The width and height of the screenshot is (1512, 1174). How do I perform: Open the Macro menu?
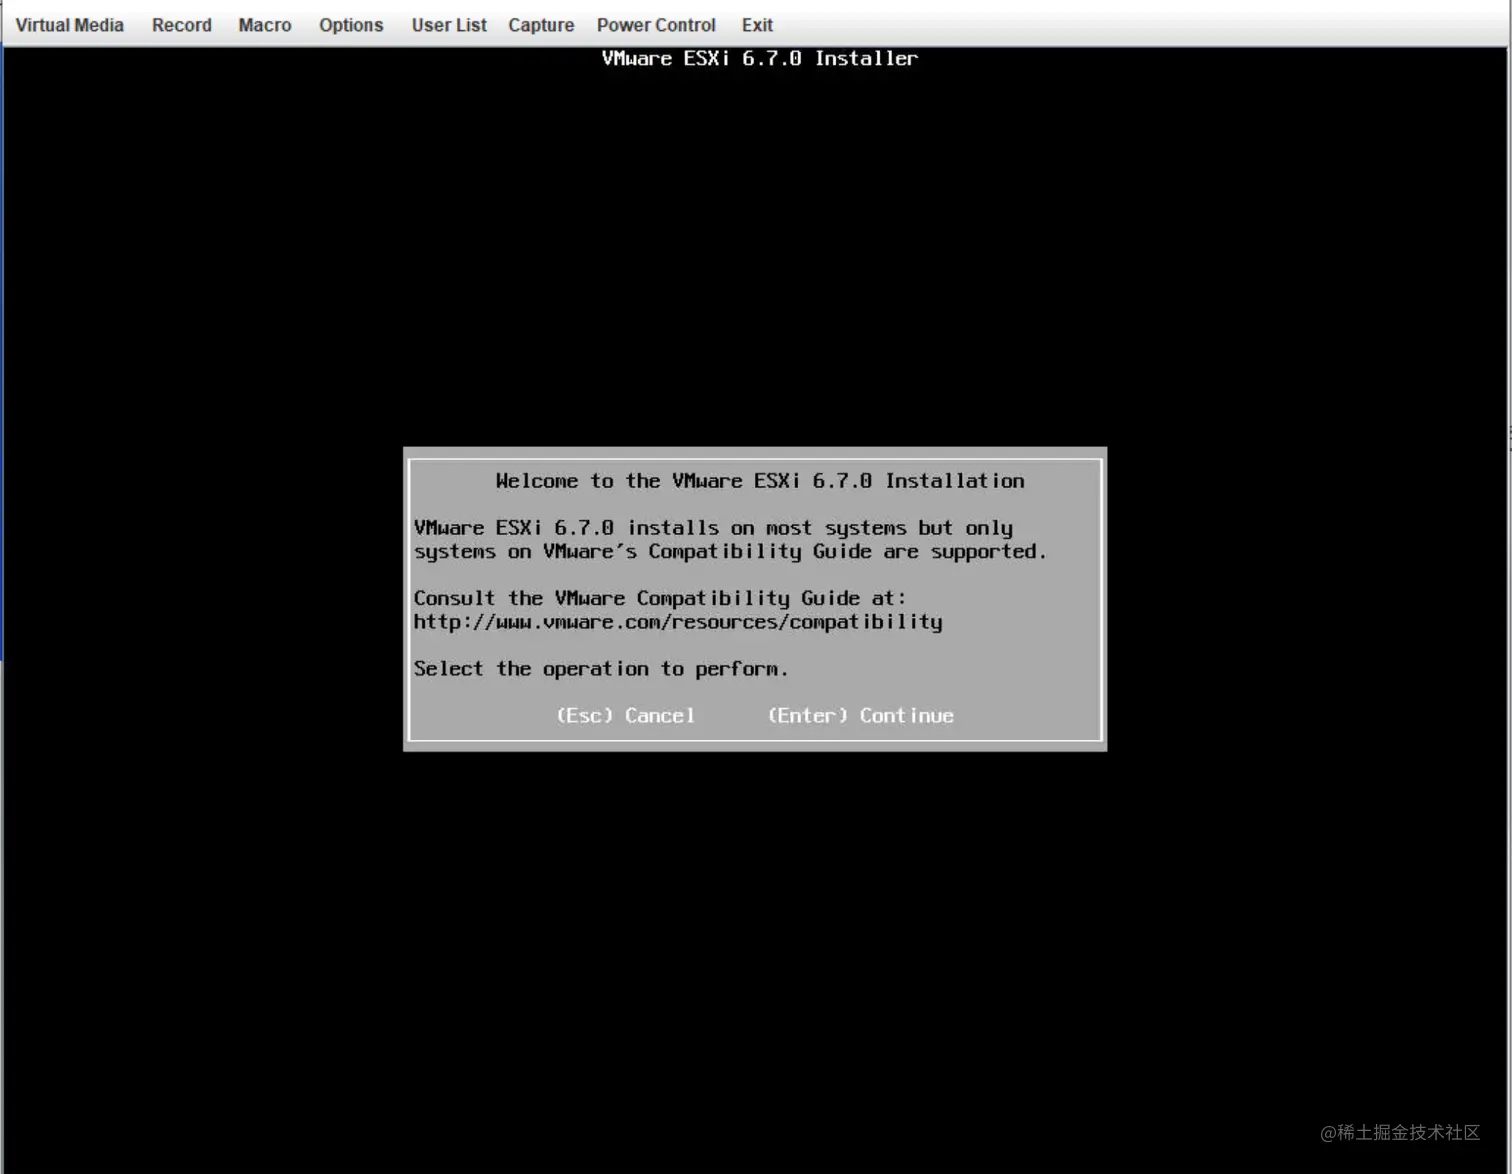tap(264, 25)
